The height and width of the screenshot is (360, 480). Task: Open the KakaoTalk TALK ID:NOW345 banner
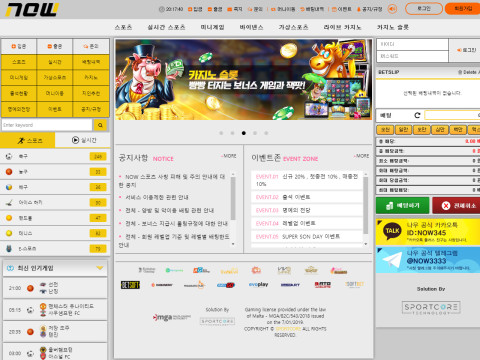[x=428, y=232]
